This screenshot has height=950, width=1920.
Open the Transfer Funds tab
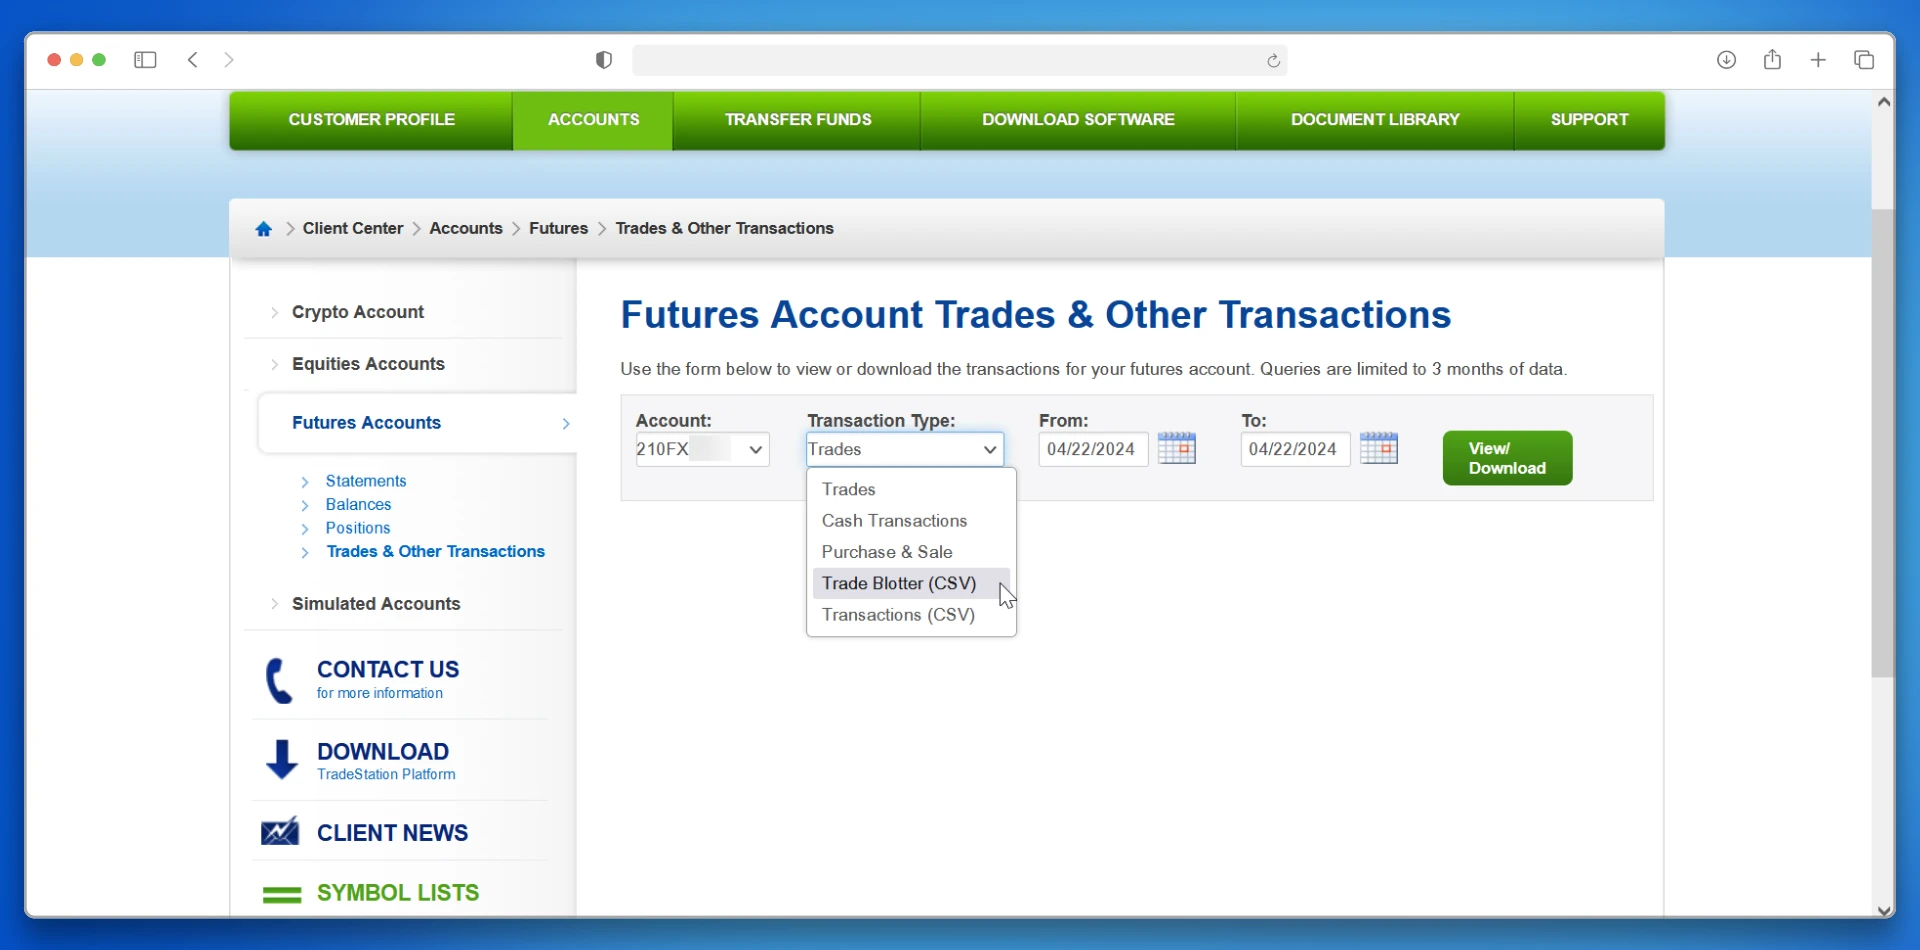(x=797, y=120)
